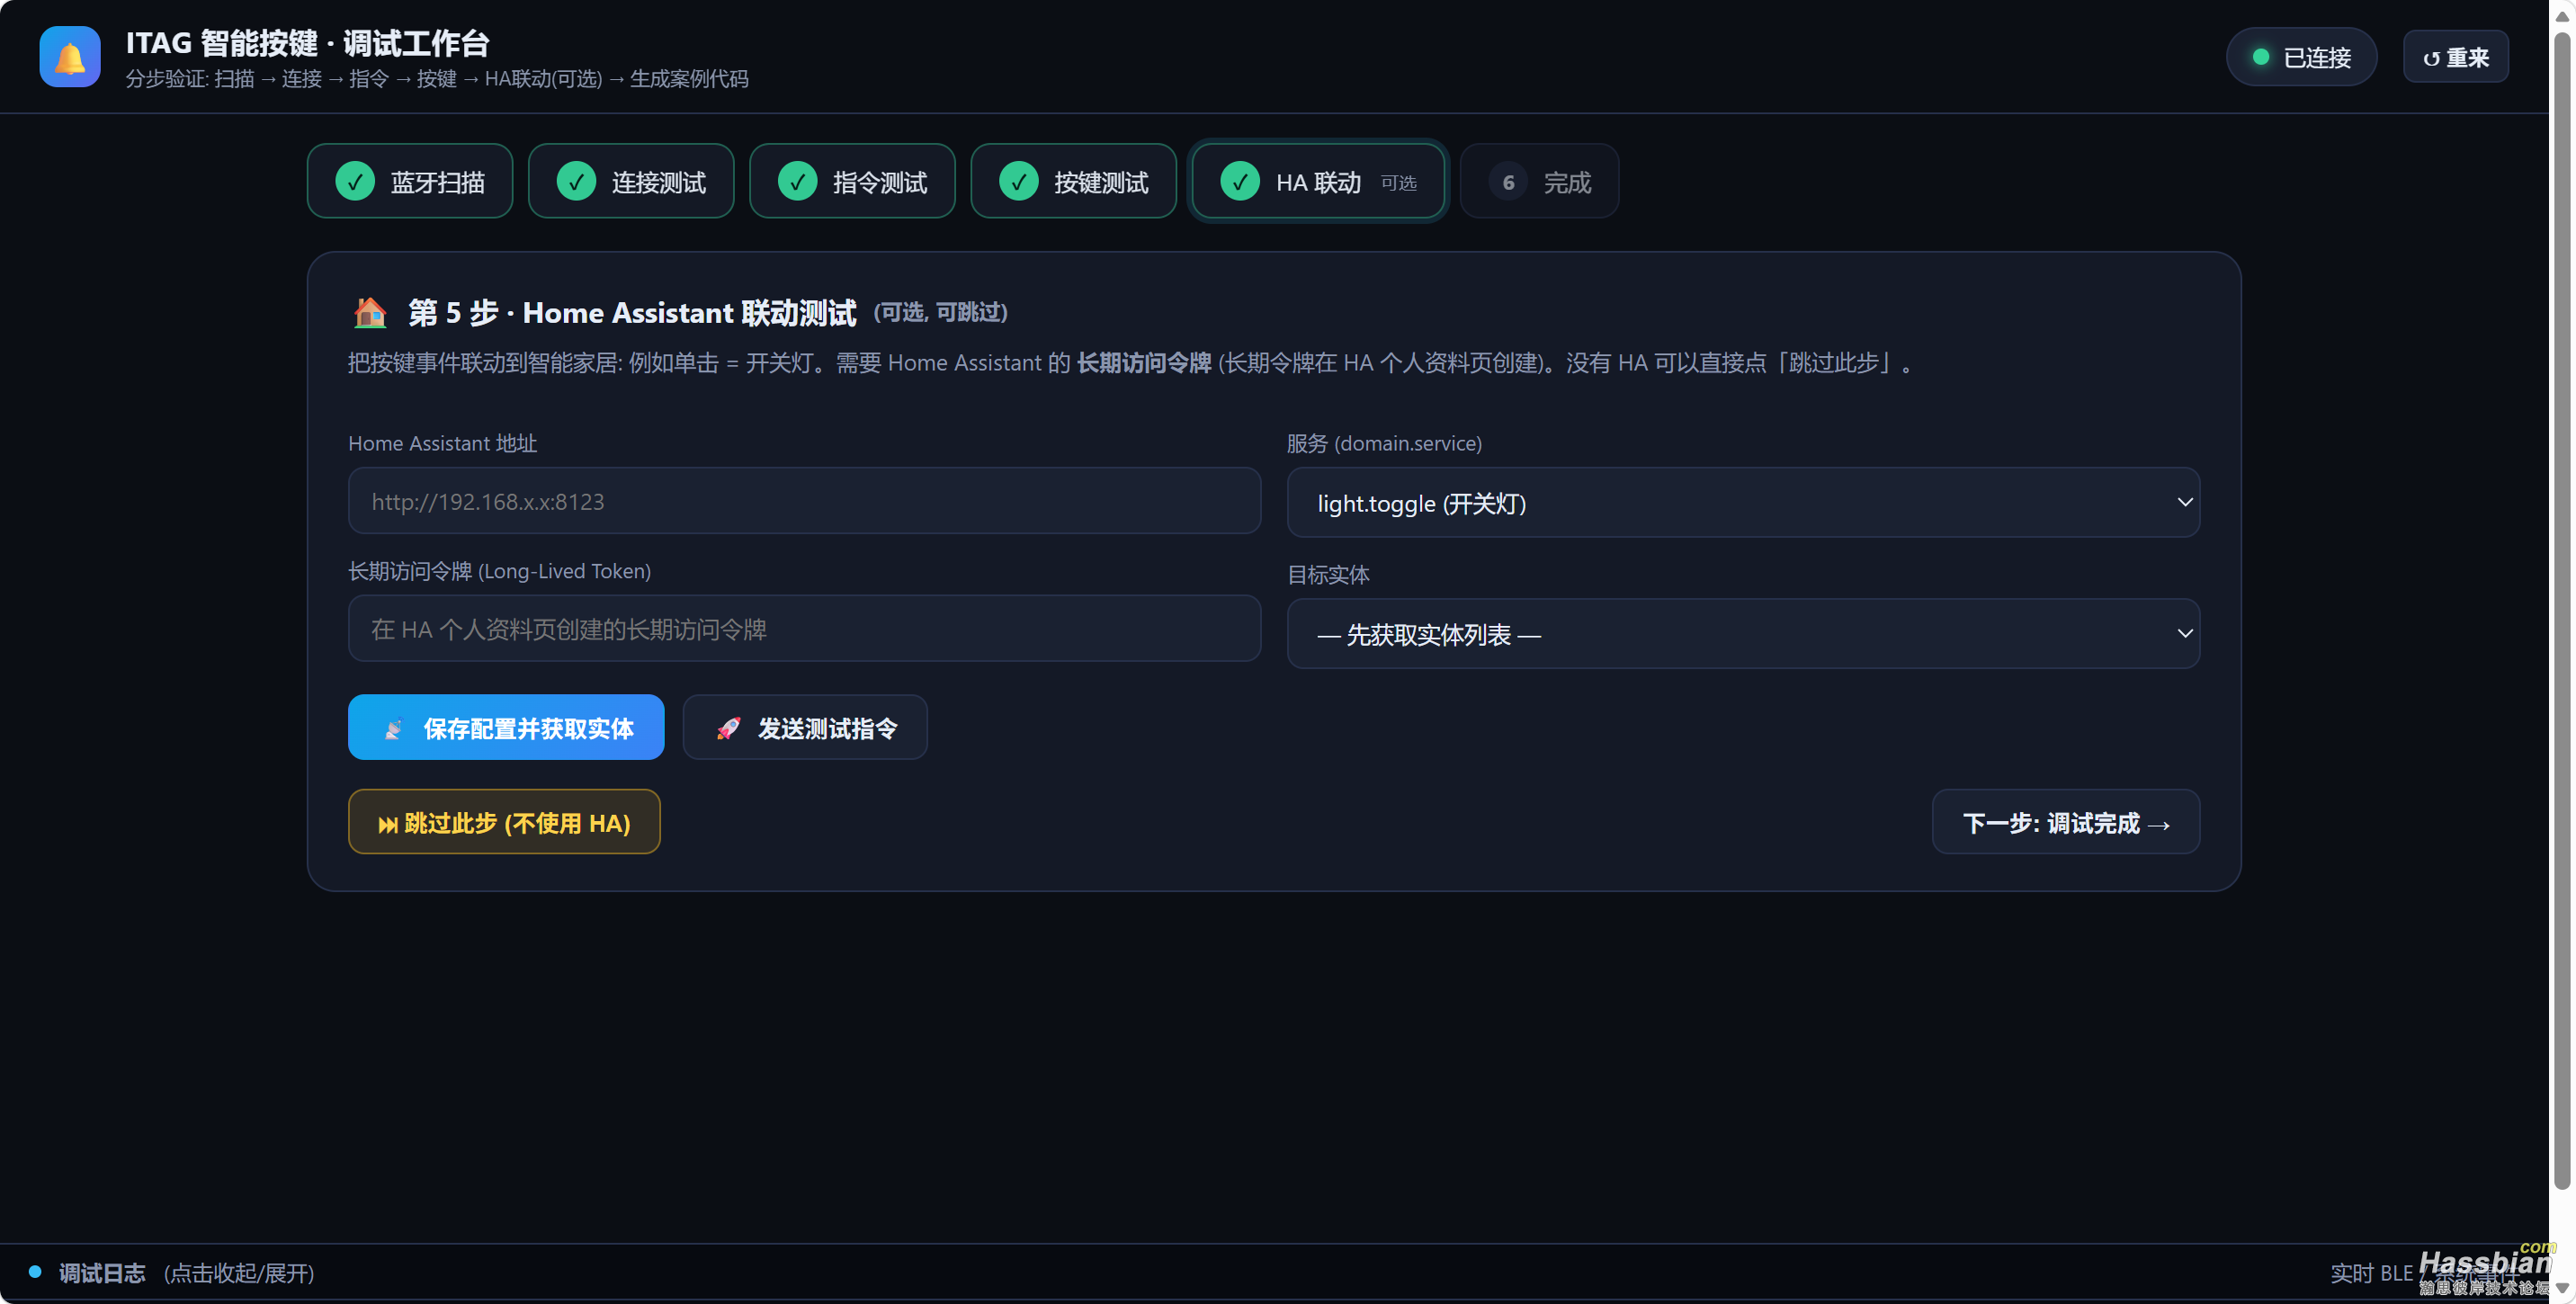The width and height of the screenshot is (2576, 1304).
Task: Click the green check icon on 连接测试
Action: 576,182
